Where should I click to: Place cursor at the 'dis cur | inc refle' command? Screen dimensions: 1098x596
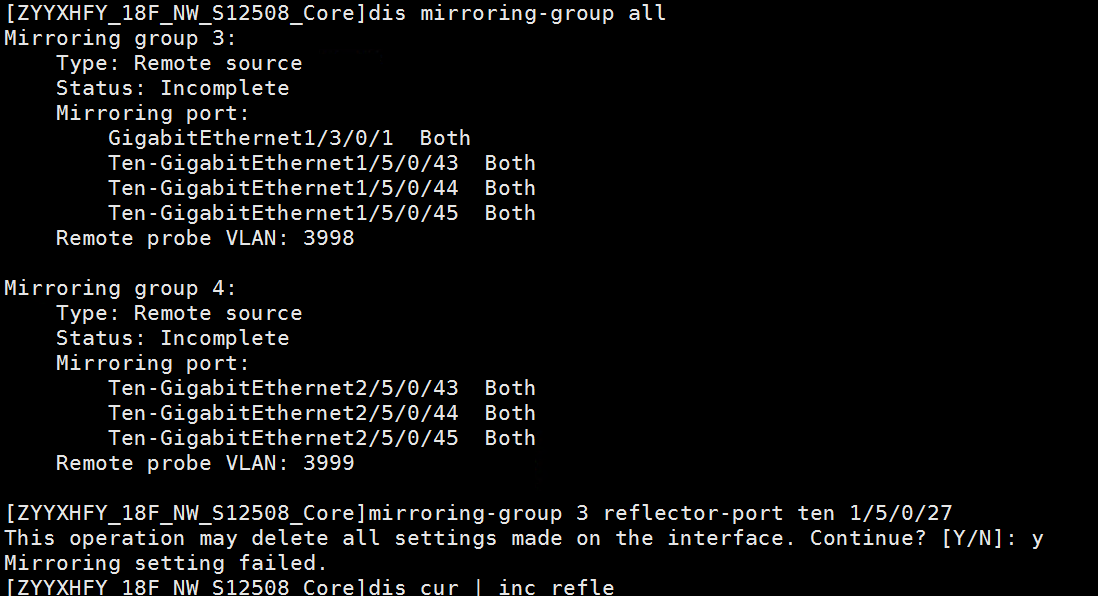tap(491, 587)
